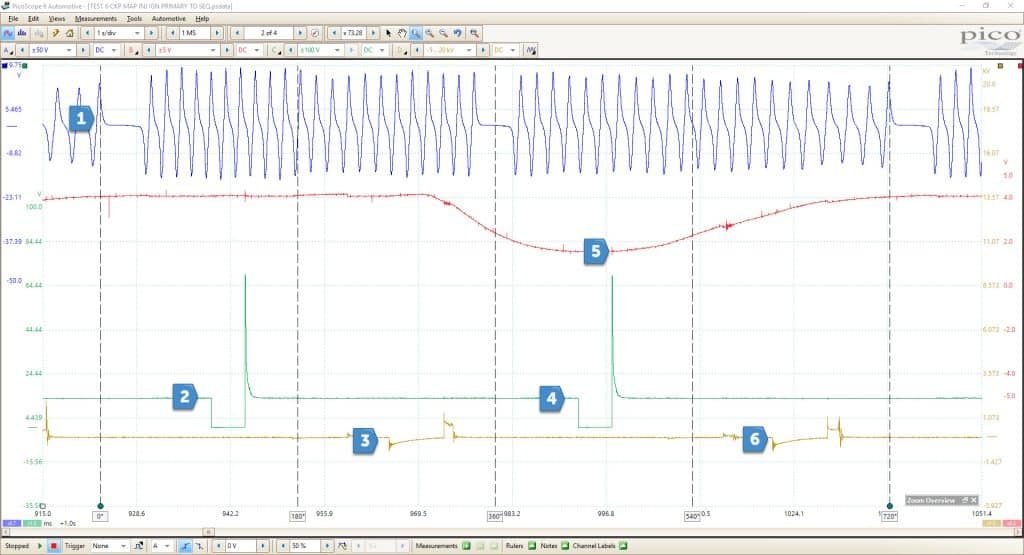The width and height of the screenshot is (1024, 555).
Task: Open the Views menu
Action: coord(57,18)
